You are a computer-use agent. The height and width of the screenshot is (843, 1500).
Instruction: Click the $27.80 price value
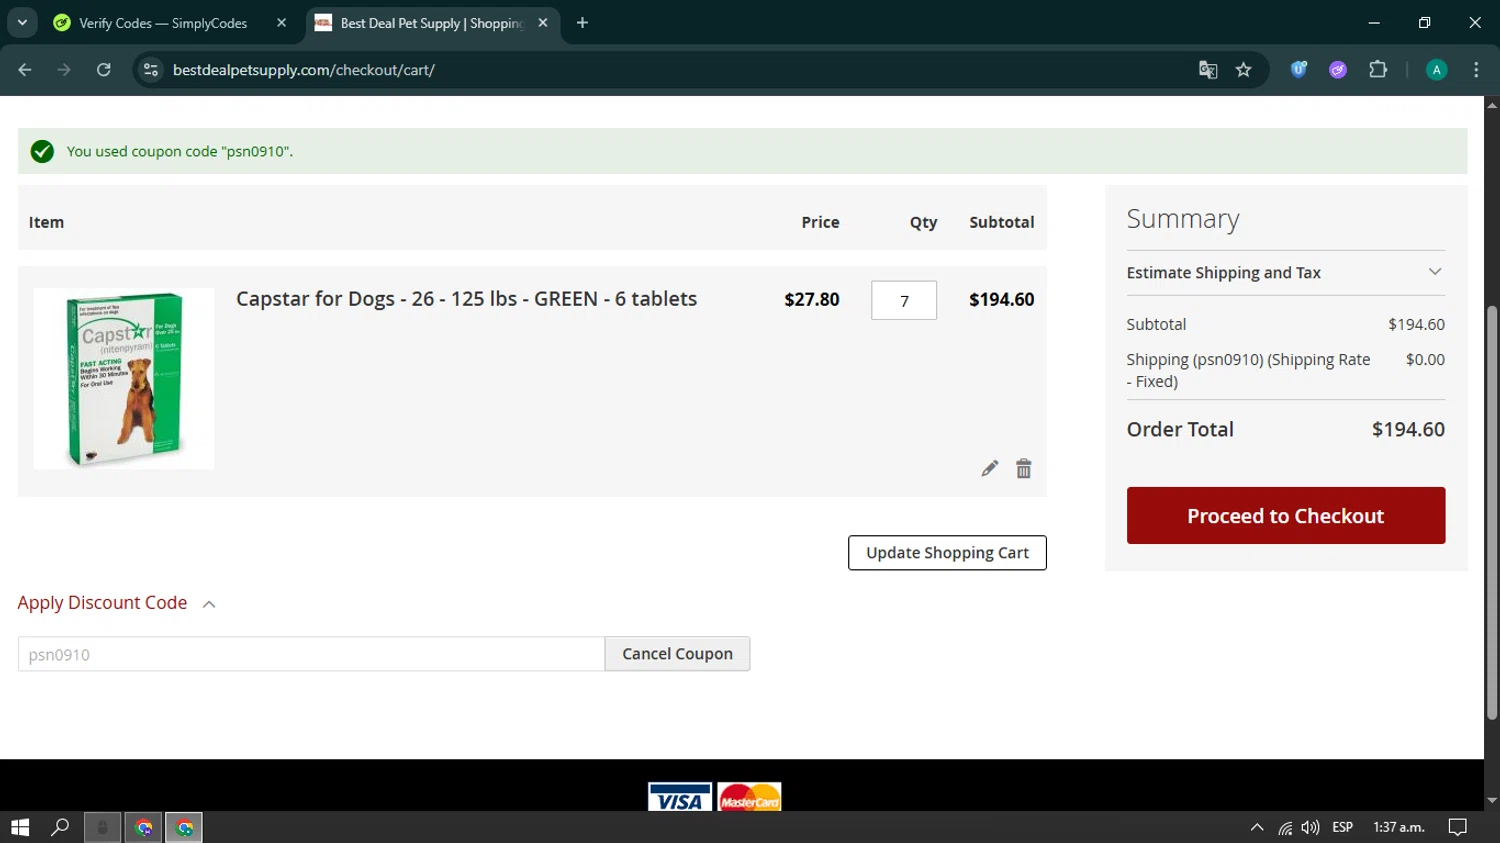(812, 299)
